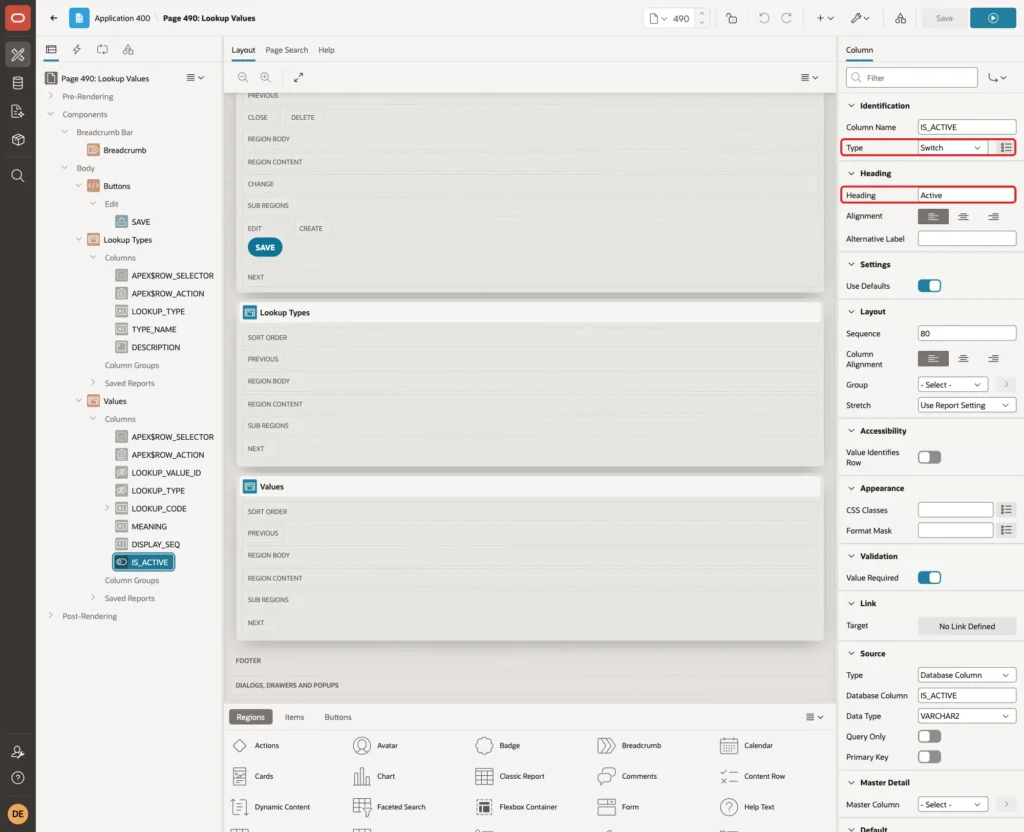Open SQL Workshop database icon in sidebar

coord(18,83)
